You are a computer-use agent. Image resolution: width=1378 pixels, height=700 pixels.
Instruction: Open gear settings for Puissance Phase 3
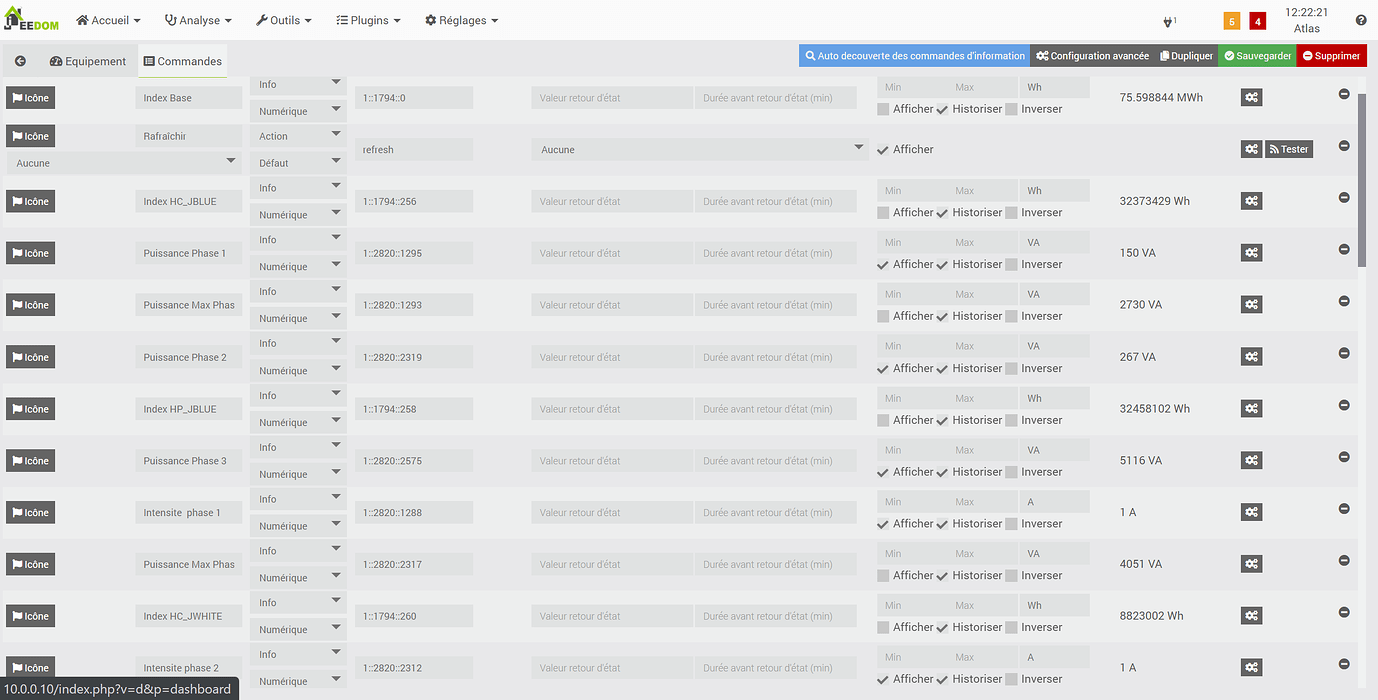(1251, 460)
